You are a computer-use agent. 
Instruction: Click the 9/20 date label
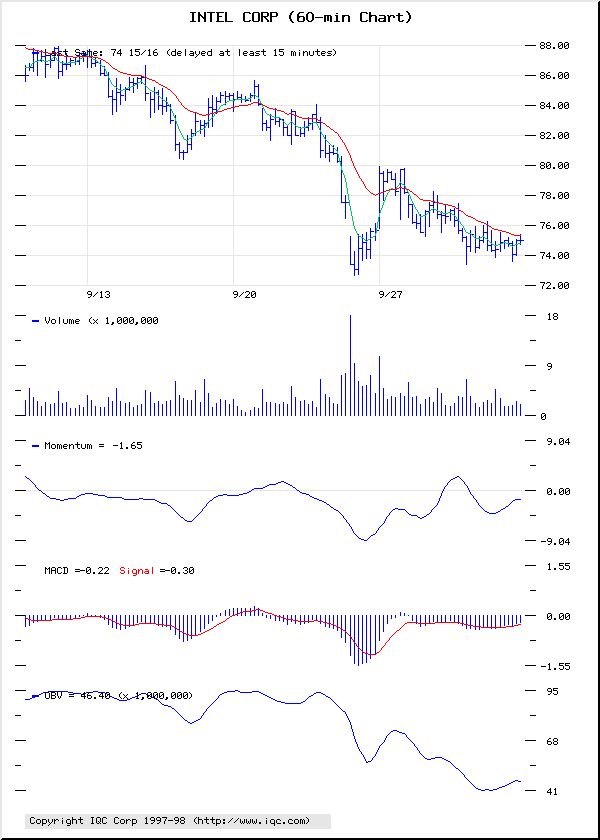tap(245, 295)
